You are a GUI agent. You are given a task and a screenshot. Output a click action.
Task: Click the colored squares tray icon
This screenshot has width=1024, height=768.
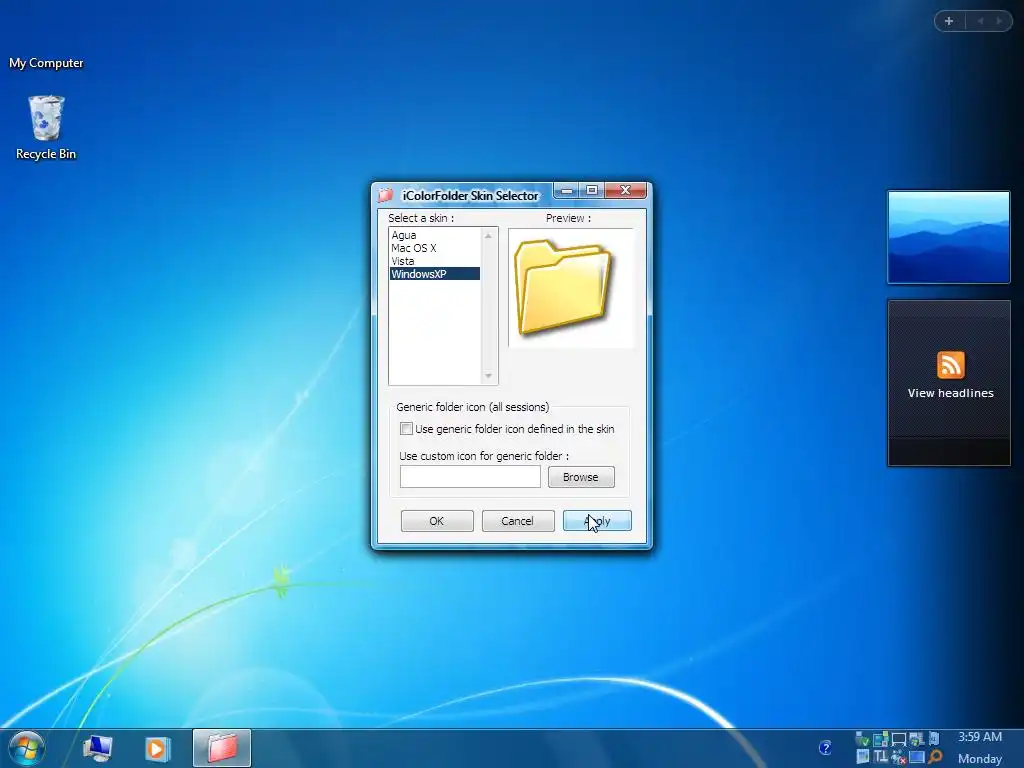pos(880,739)
